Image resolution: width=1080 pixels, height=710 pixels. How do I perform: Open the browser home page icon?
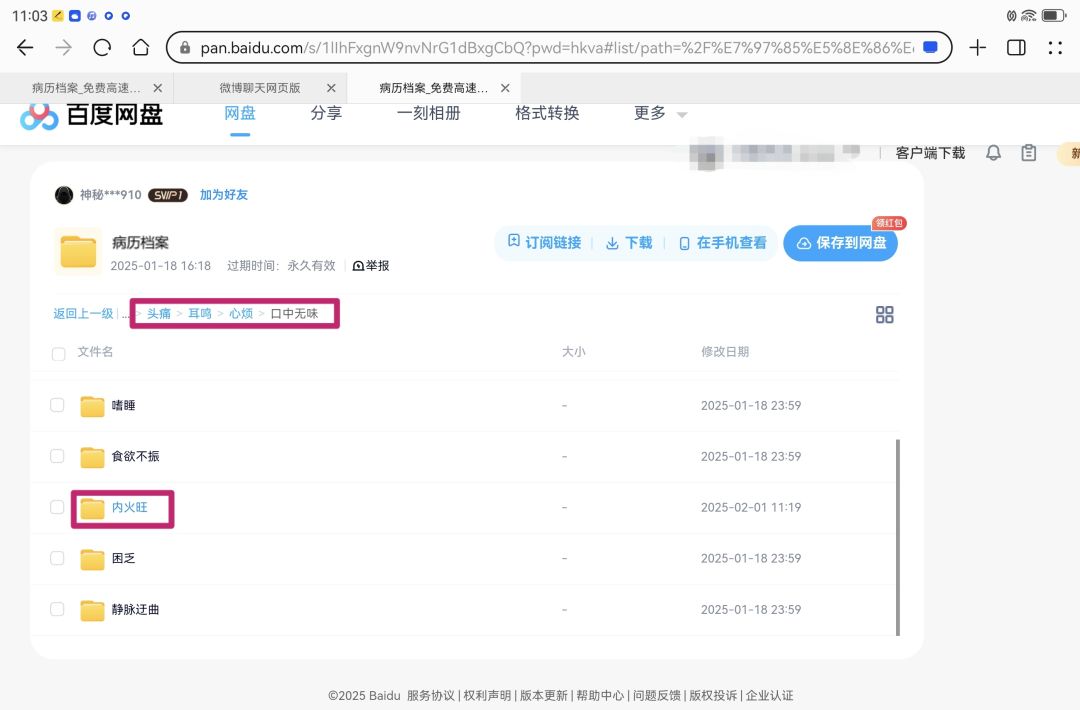click(141, 48)
